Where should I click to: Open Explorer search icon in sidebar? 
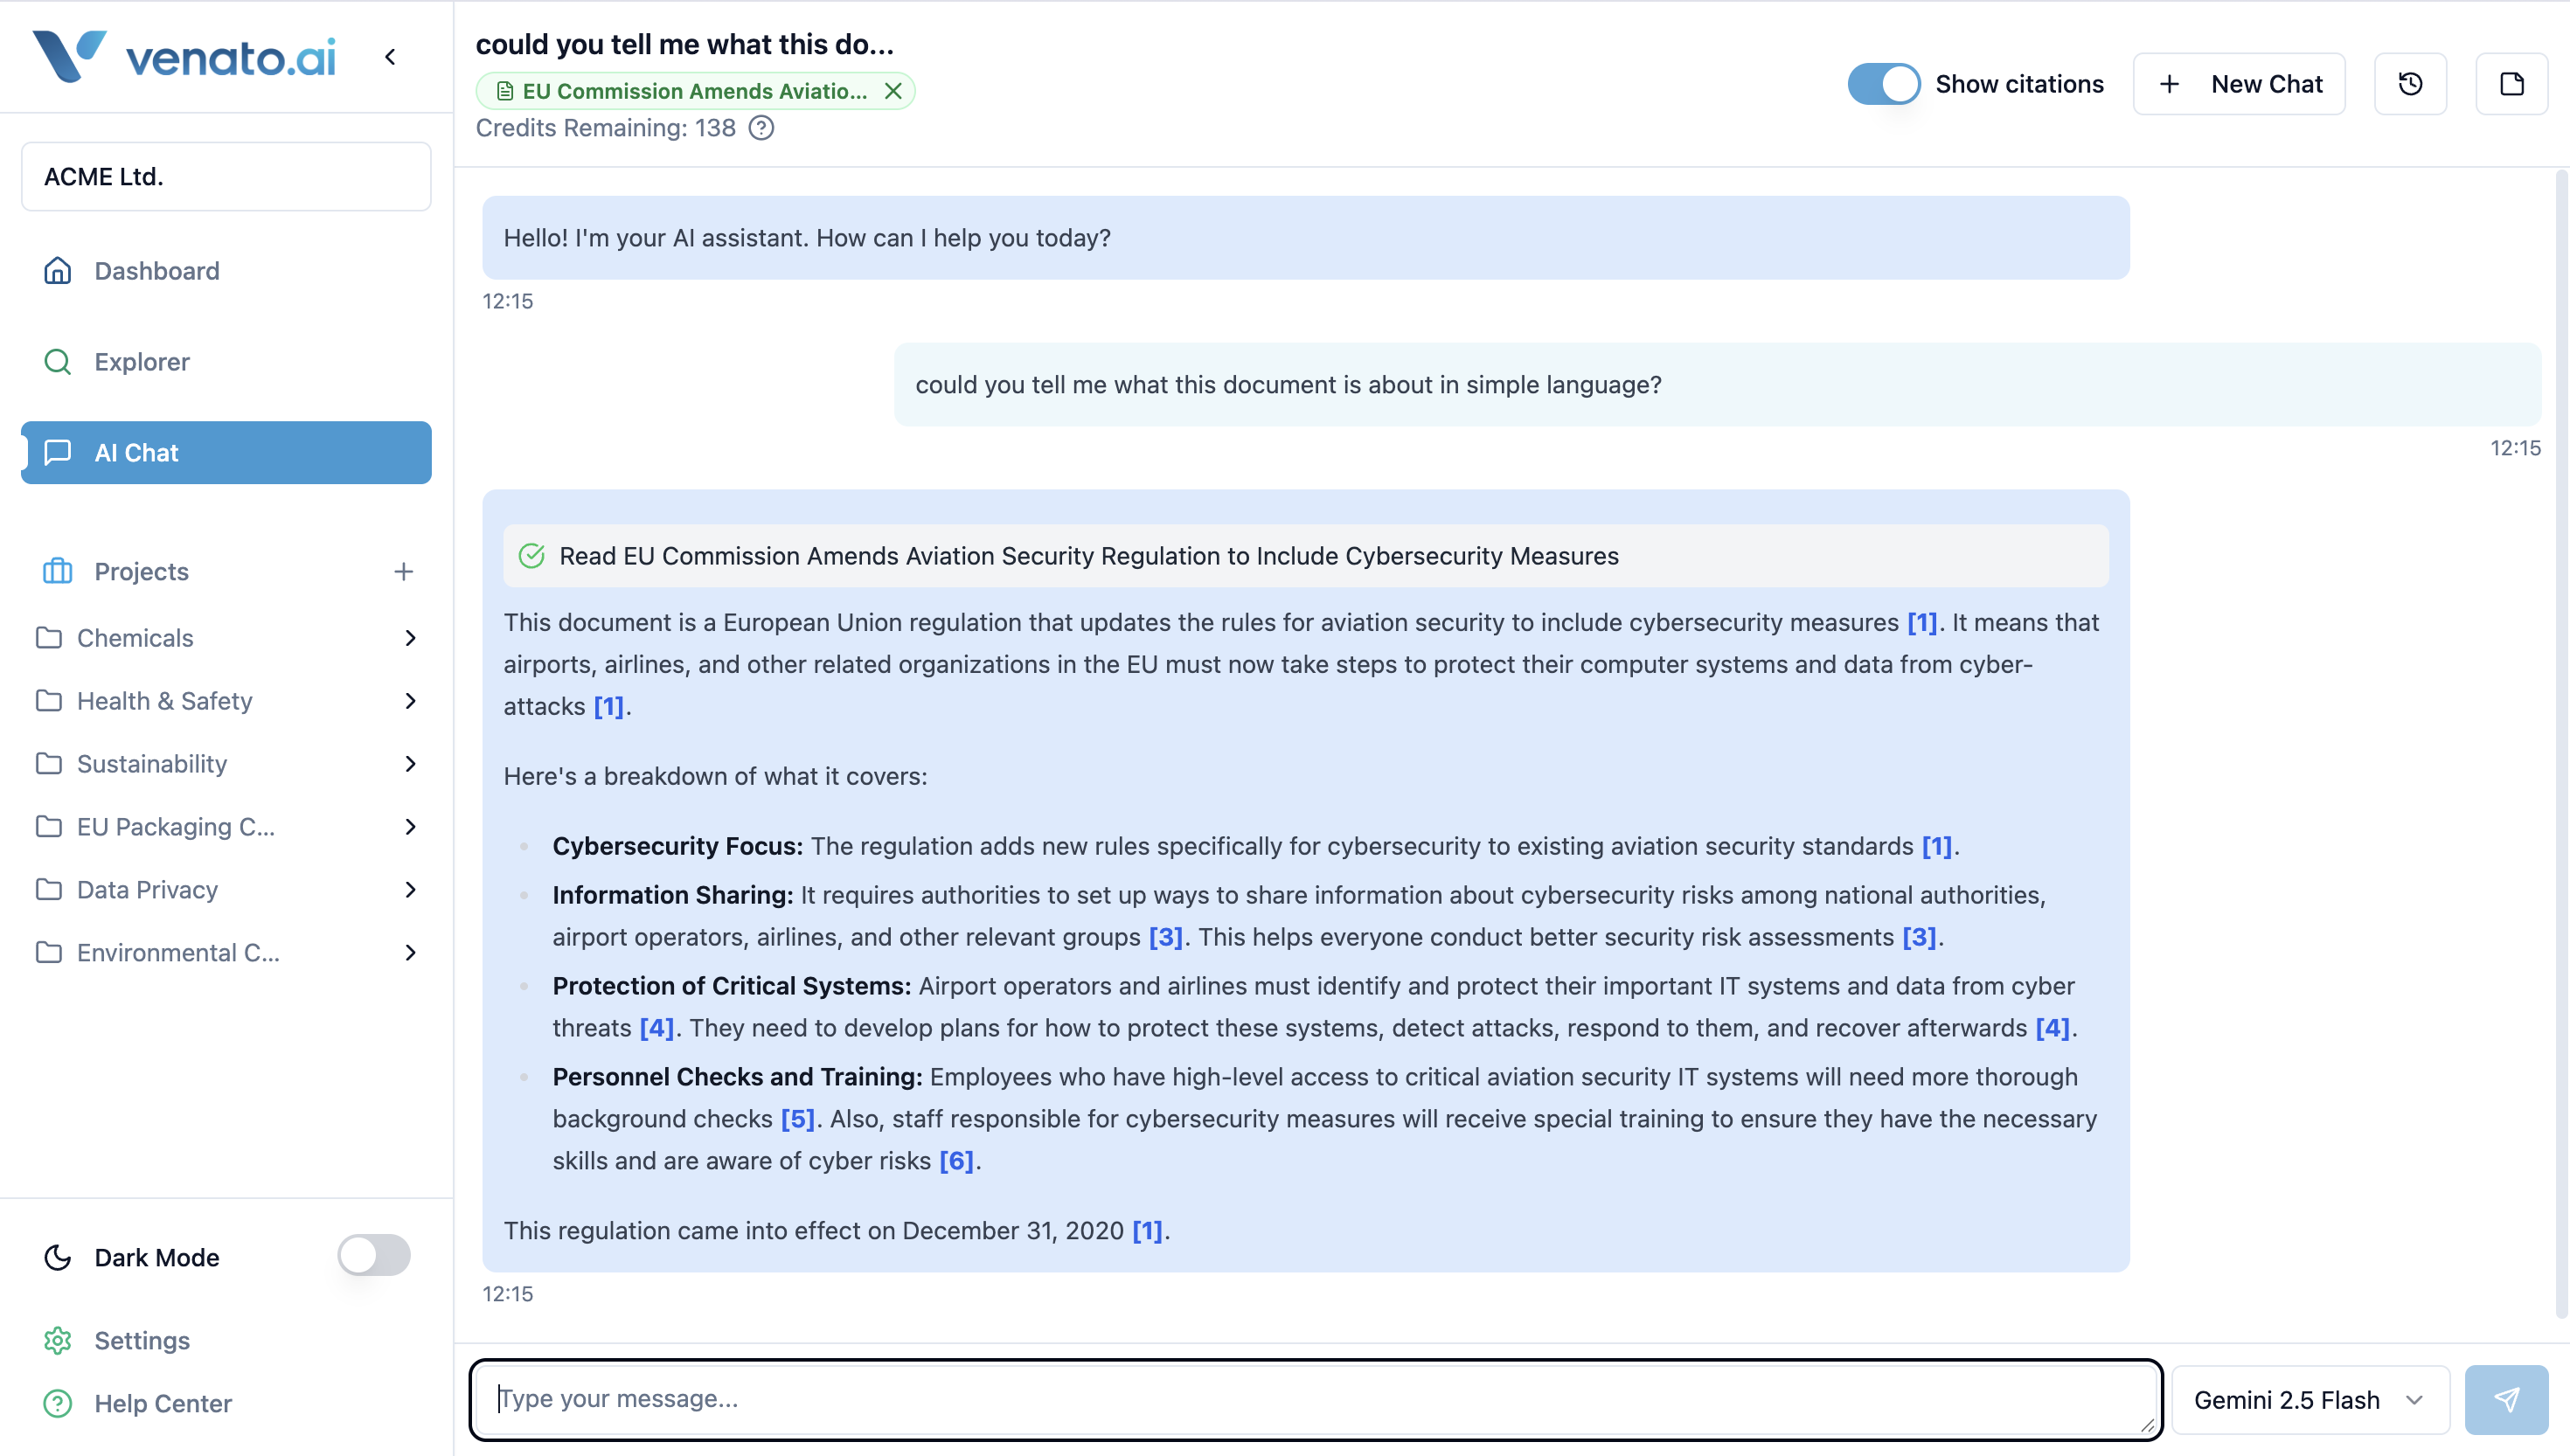(58, 362)
